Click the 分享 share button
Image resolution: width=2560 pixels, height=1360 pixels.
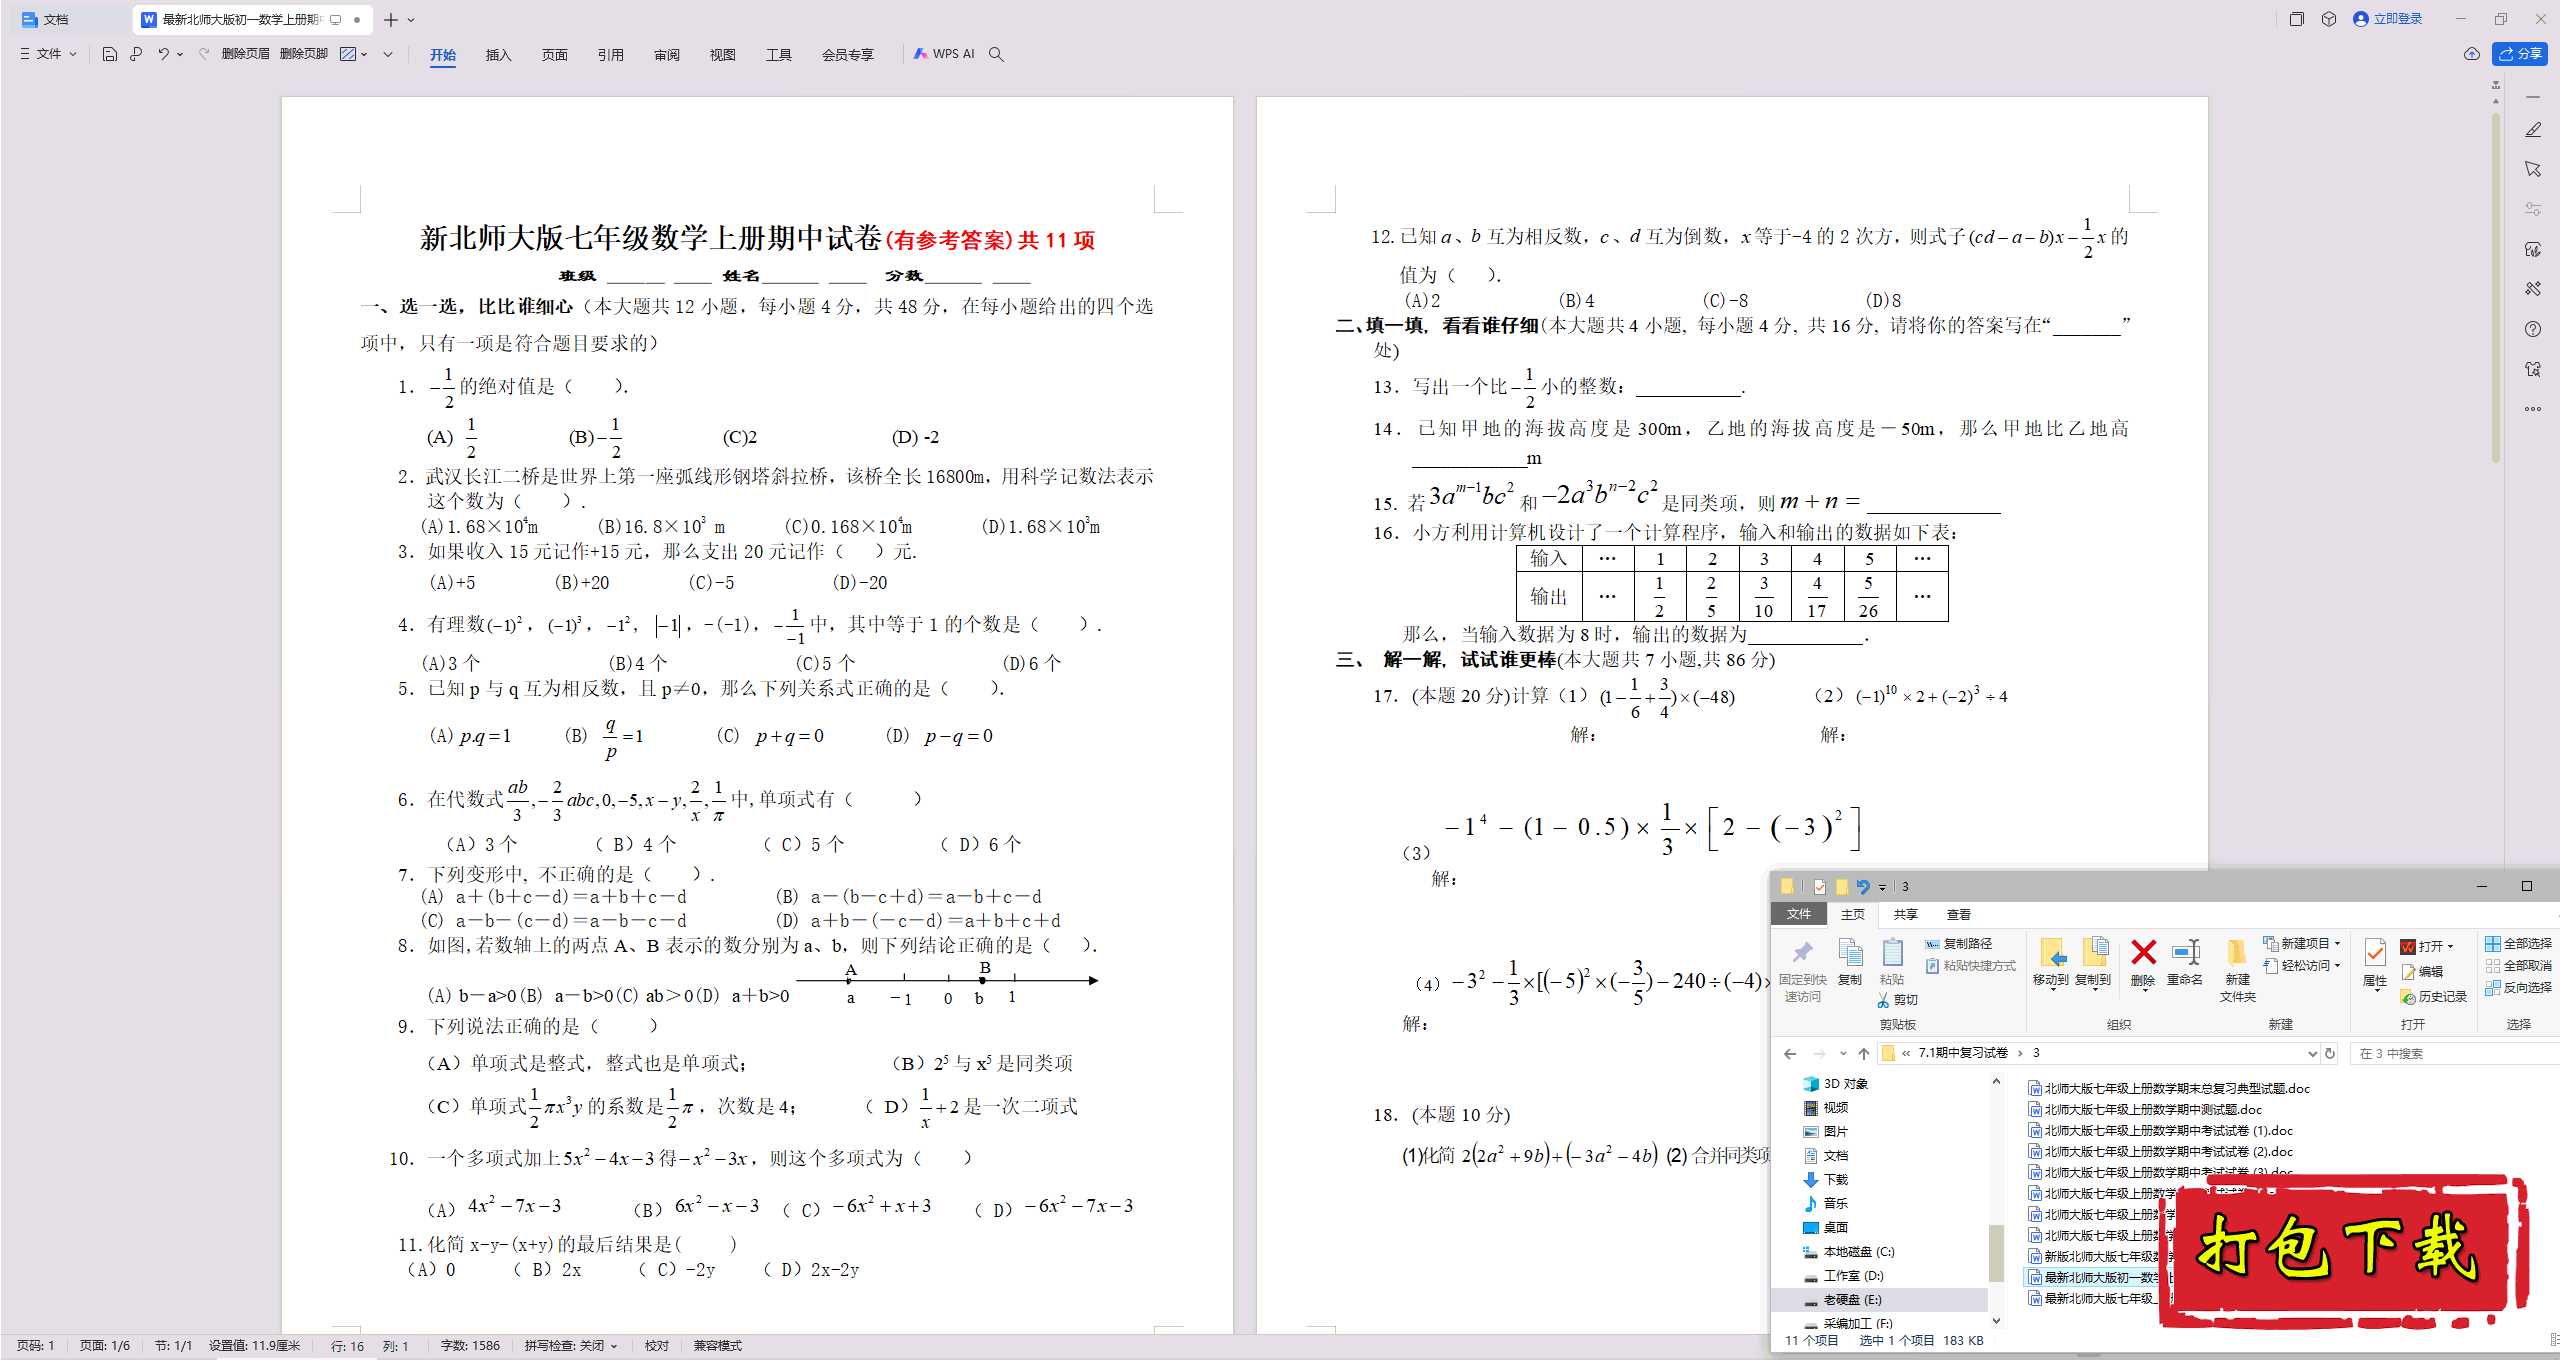click(x=2520, y=54)
